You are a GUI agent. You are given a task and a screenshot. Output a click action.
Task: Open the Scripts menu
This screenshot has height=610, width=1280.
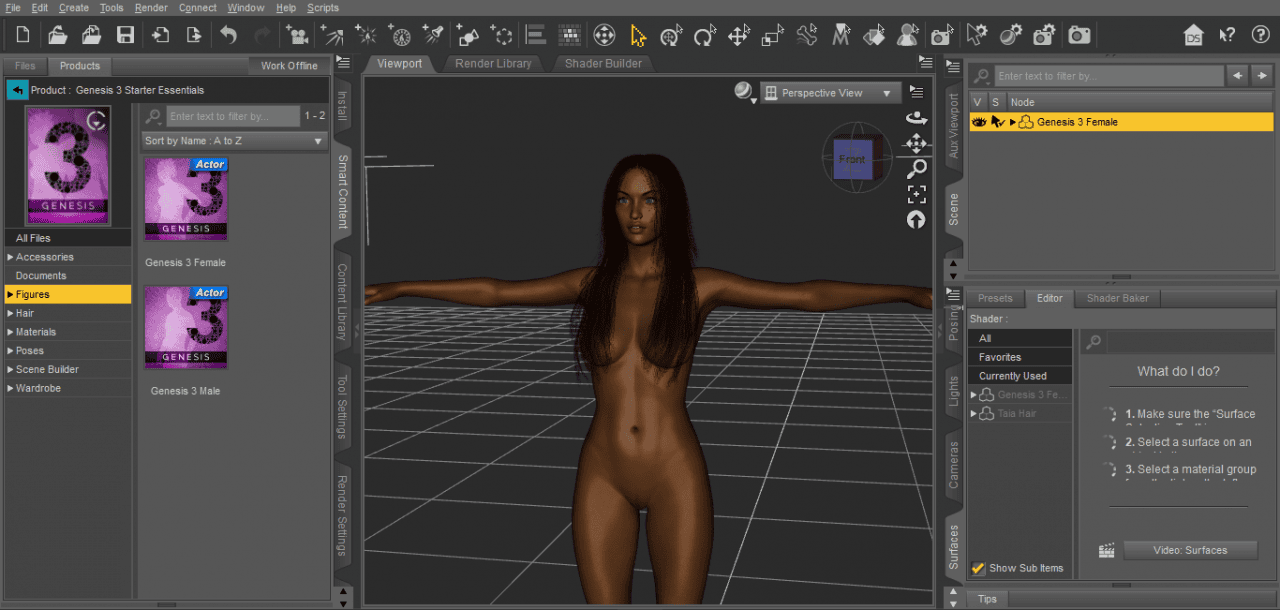tap(323, 8)
